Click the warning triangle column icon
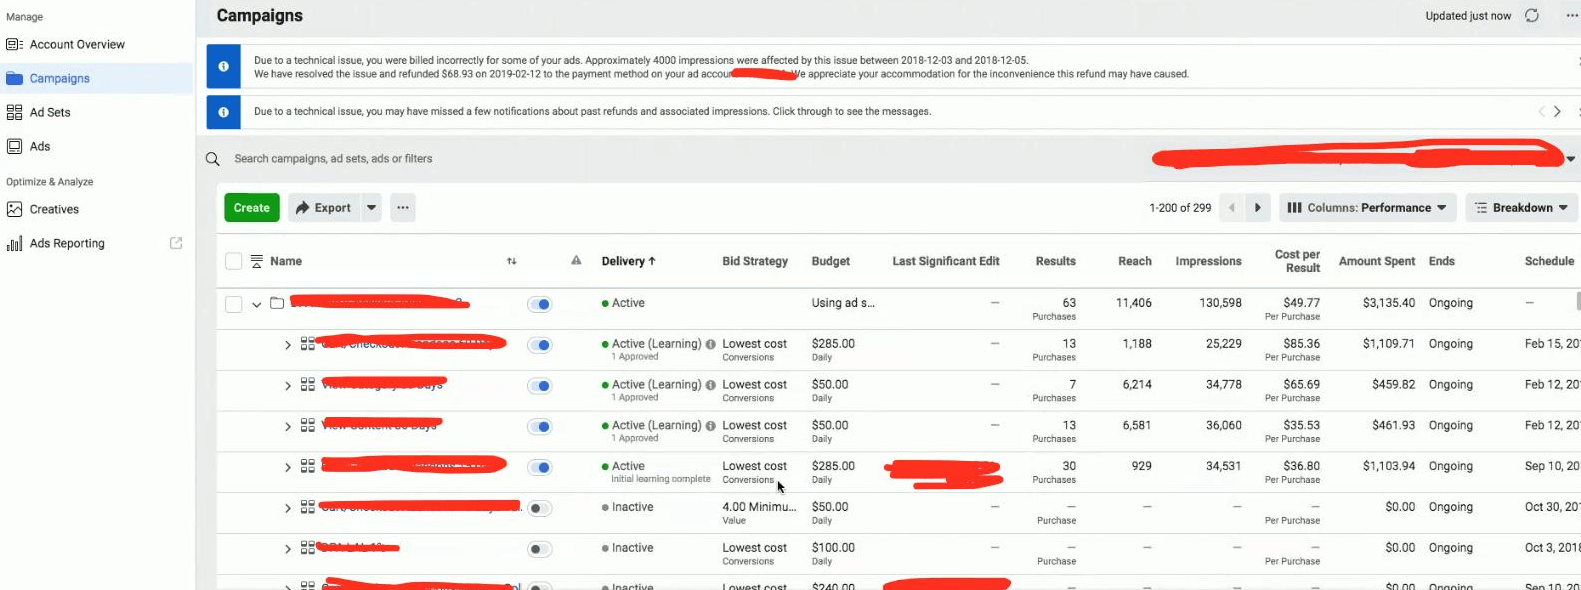Screen dimensions: 1581x590 click(x=576, y=261)
